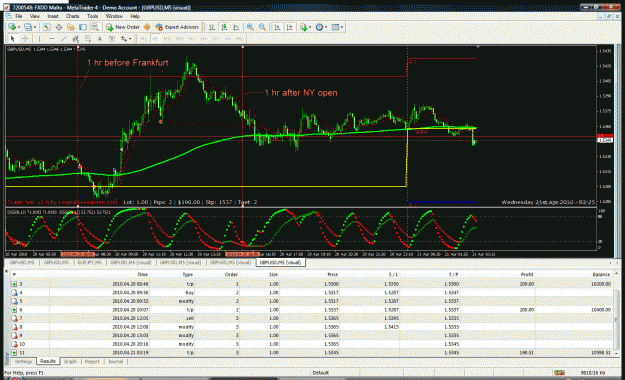Viewport: 625px width, 380px height.
Task: Open the Tools menu
Action: (x=92, y=16)
